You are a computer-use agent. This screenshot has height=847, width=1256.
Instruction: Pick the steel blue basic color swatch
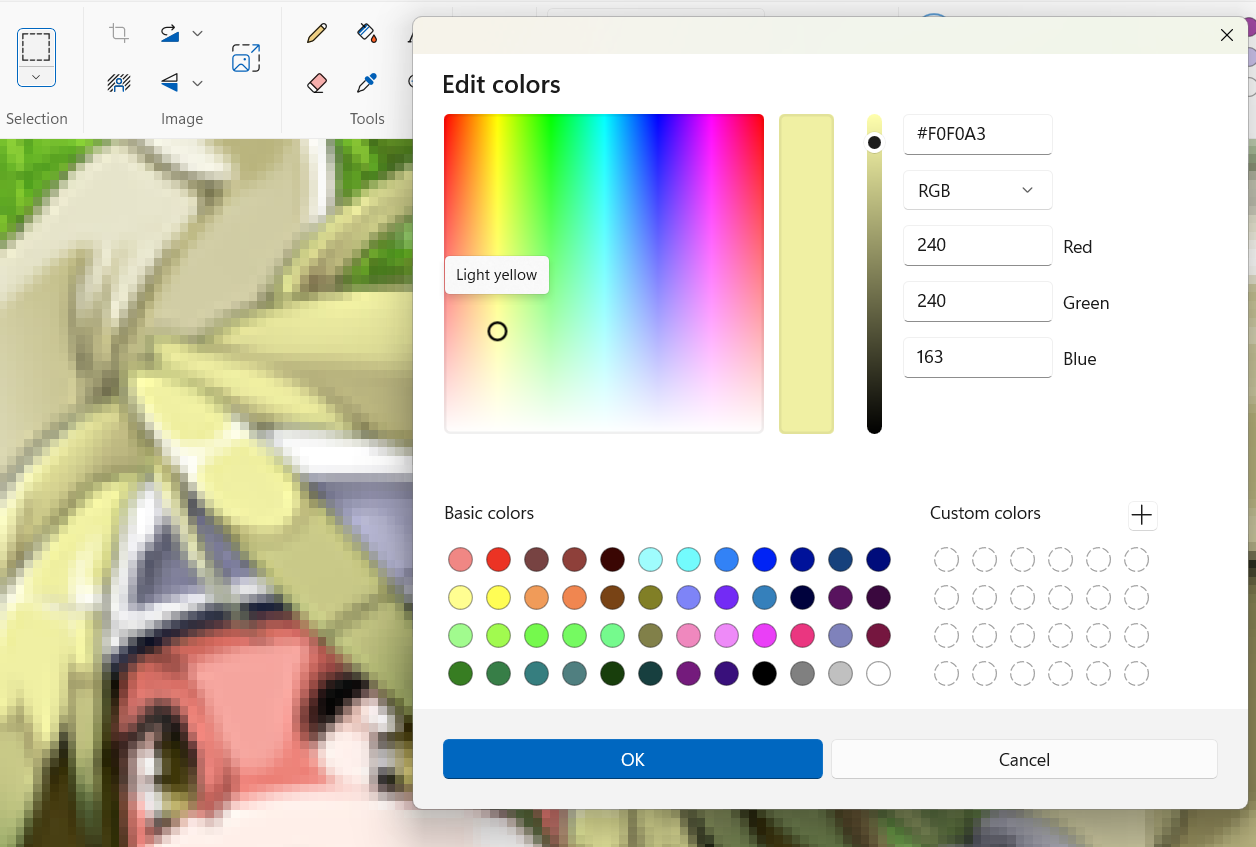click(764, 598)
